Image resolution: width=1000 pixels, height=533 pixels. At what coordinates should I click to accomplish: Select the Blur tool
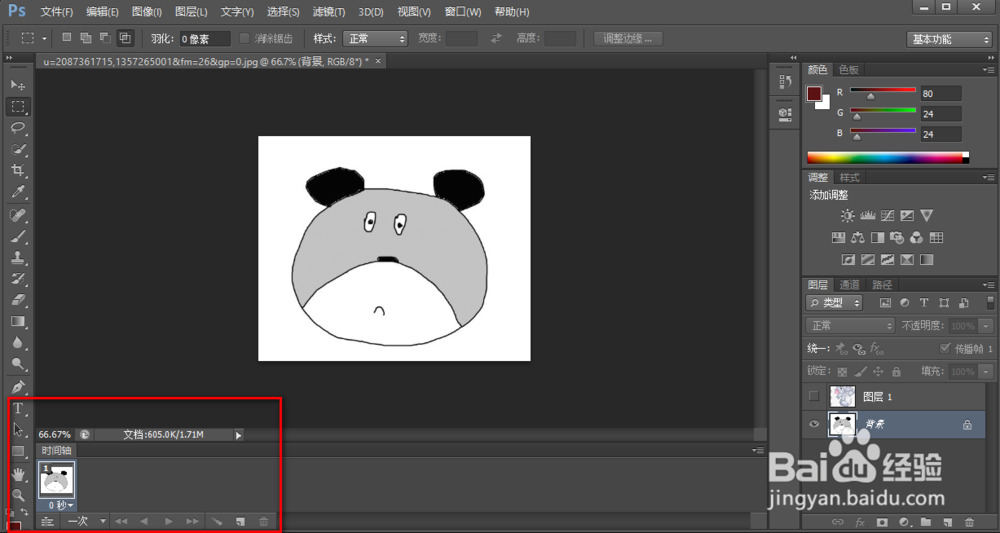pos(18,342)
